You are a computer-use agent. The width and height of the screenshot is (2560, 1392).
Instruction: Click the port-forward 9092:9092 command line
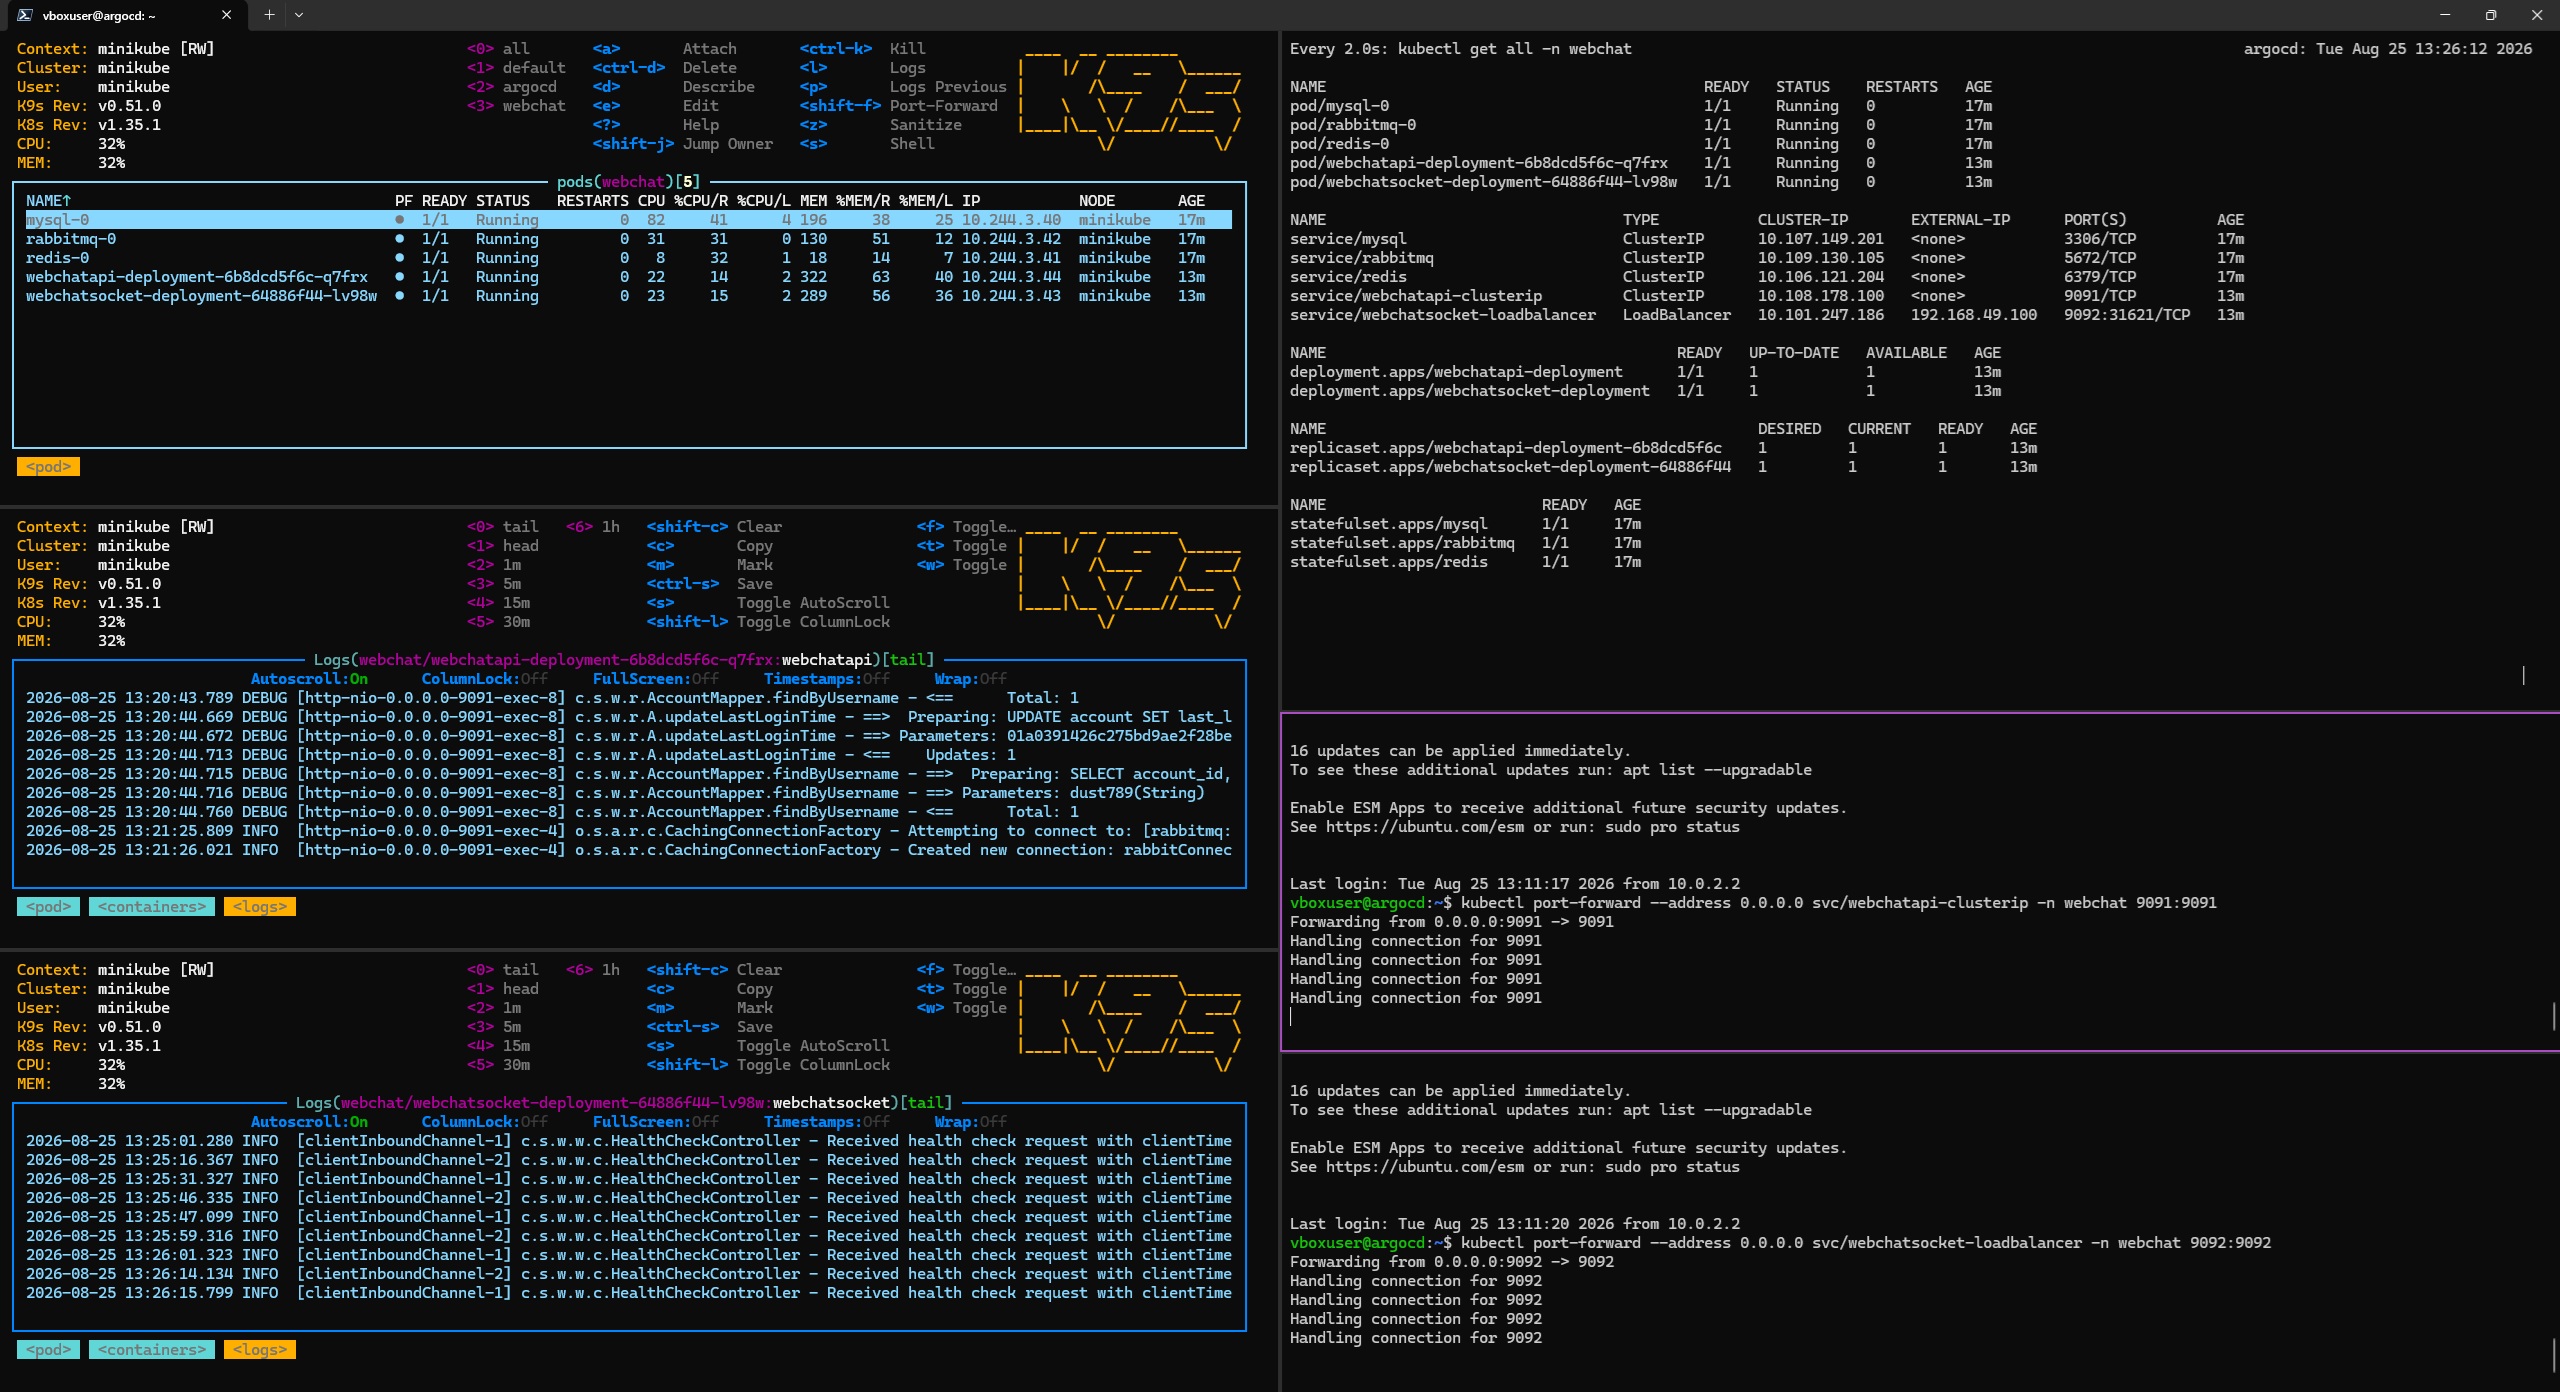pyautogui.click(x=1780, y=1243)
